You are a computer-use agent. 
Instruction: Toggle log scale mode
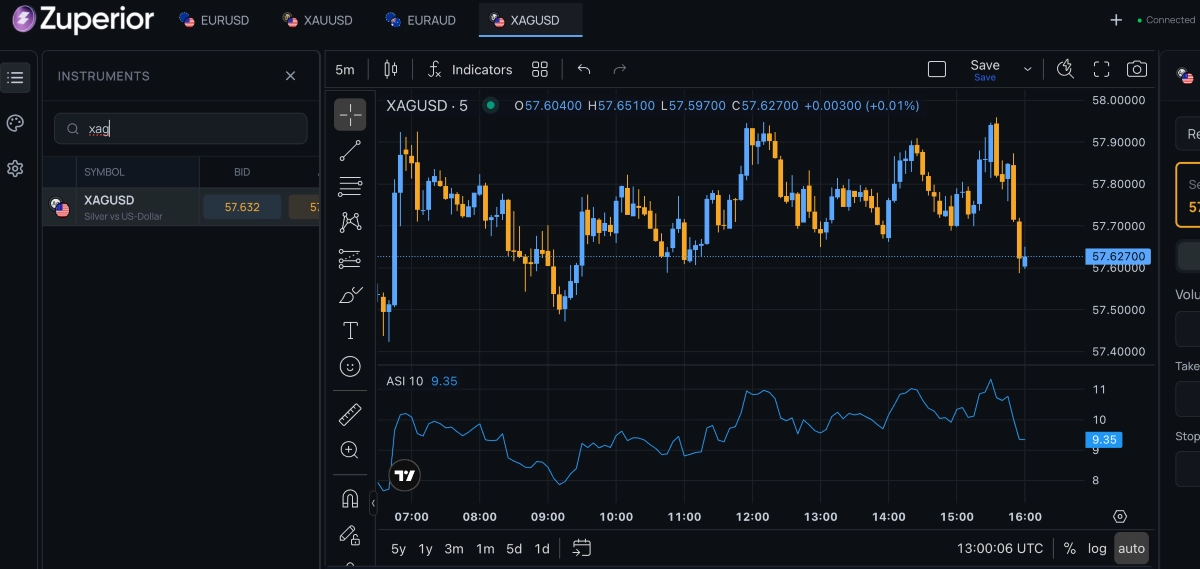click(1097, 548)
